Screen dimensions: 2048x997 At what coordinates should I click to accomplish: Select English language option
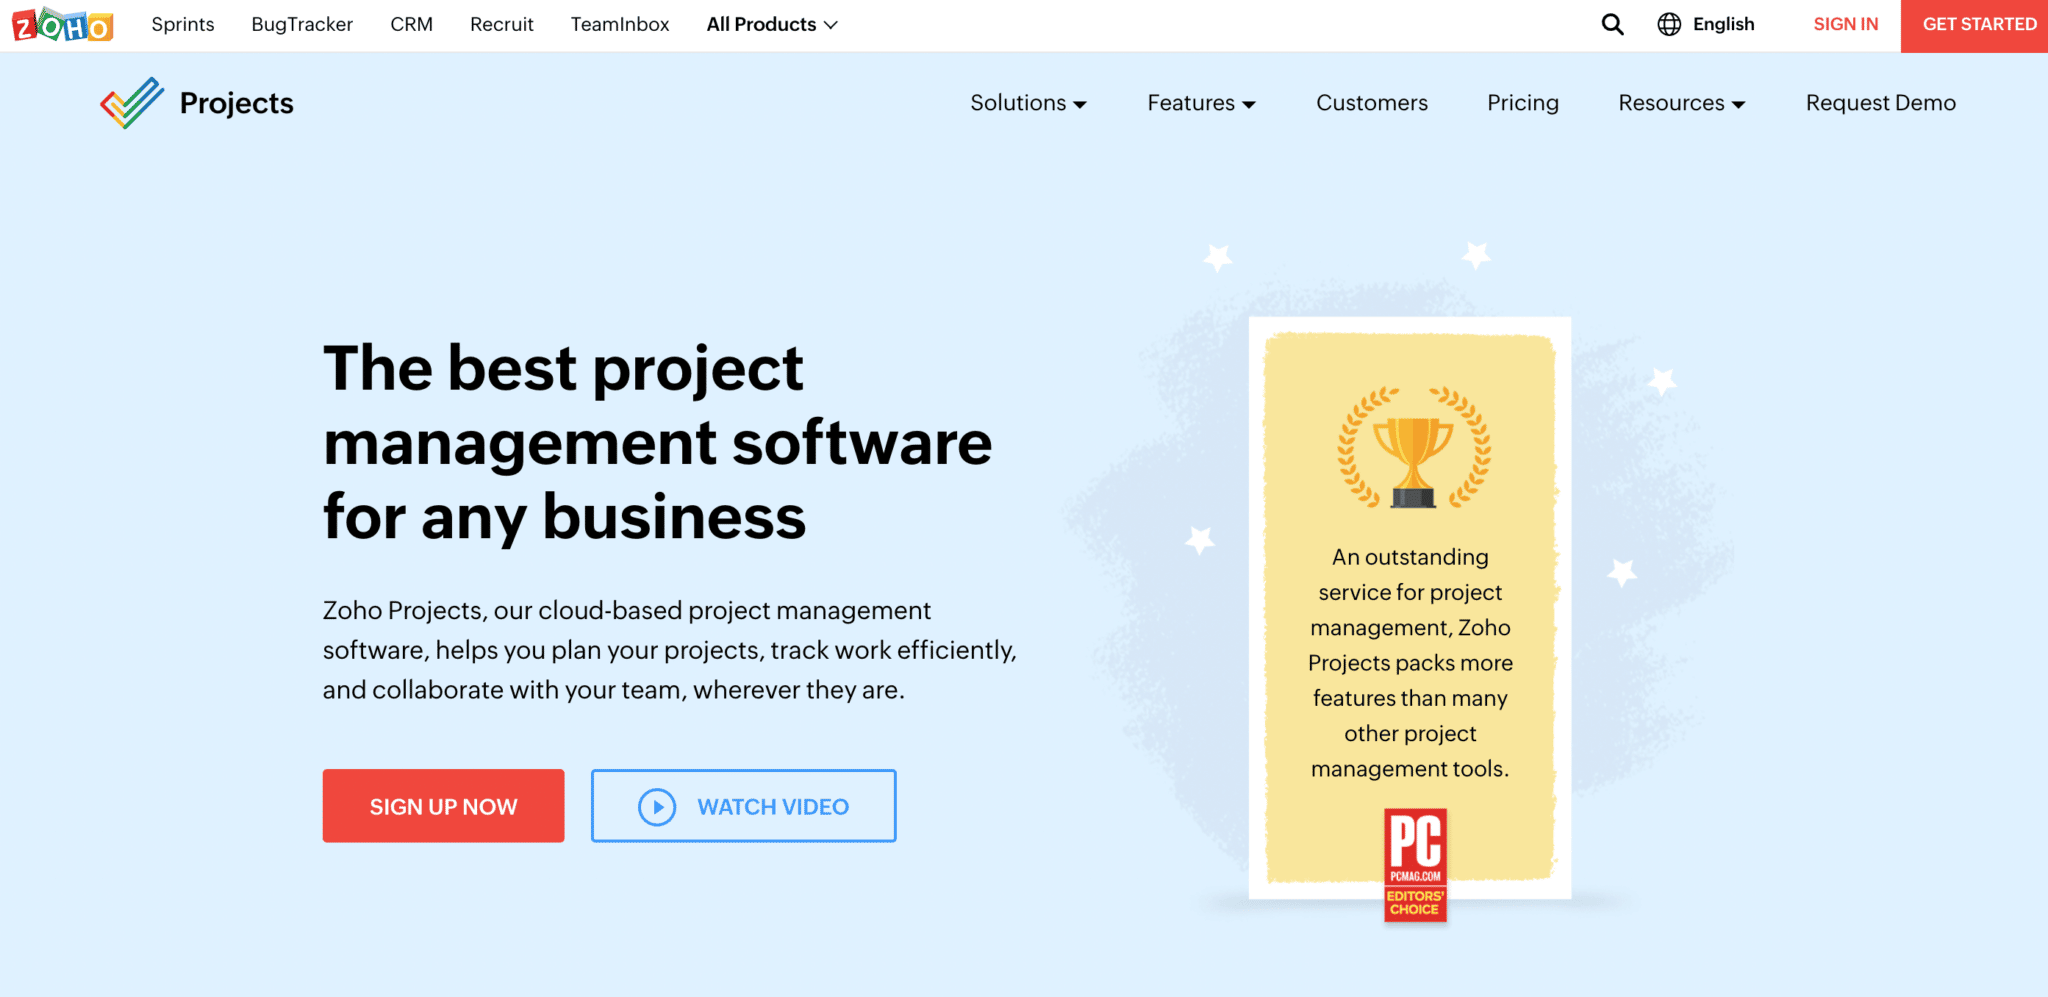1723,24
